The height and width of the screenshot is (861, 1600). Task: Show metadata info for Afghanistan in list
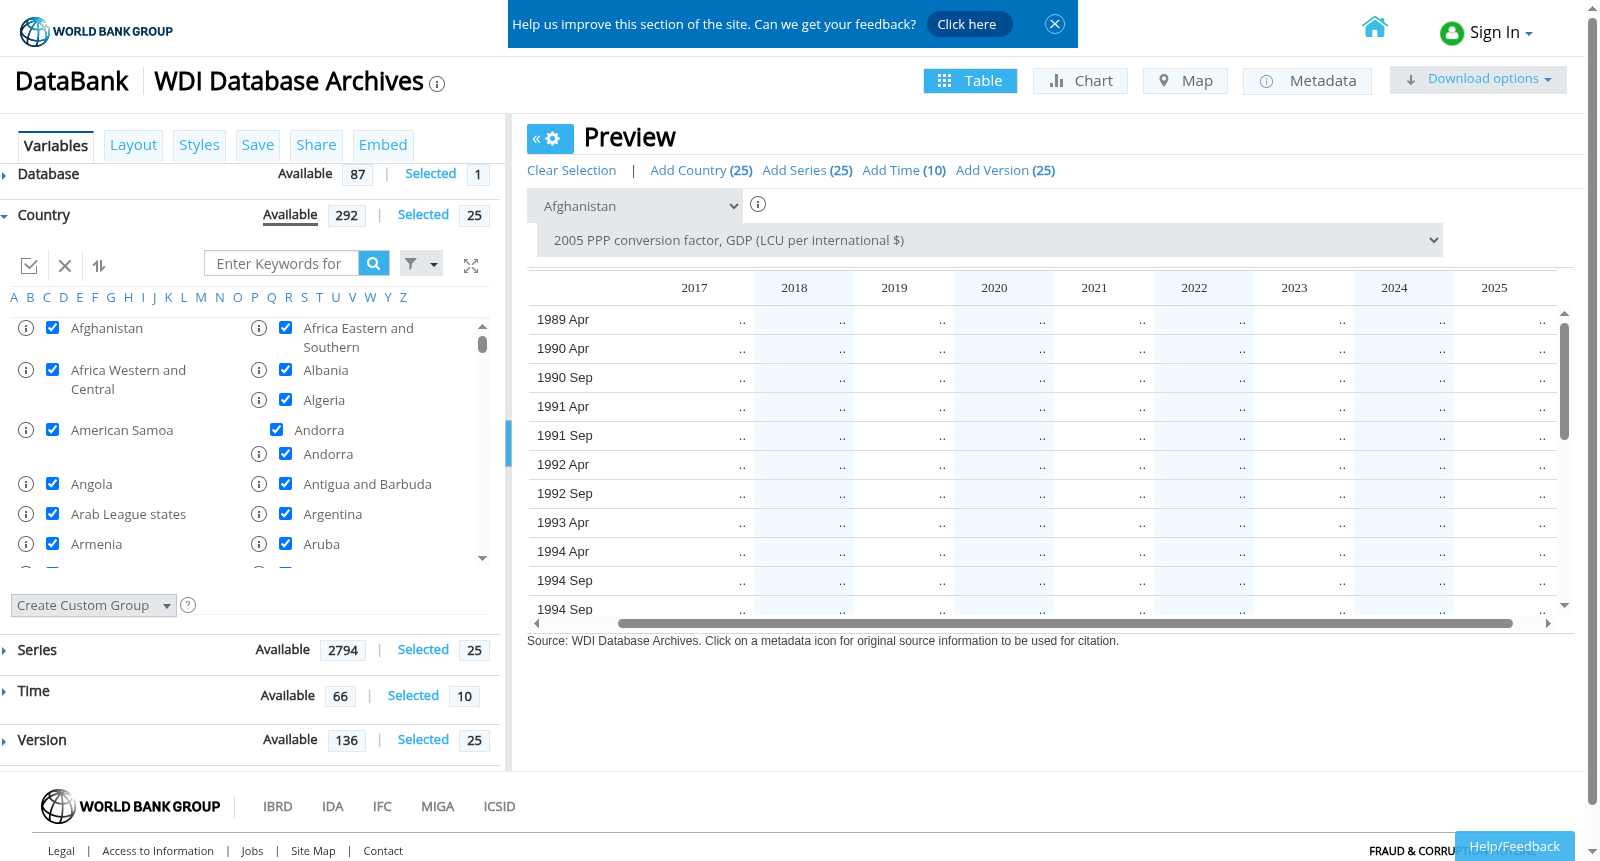26,328
